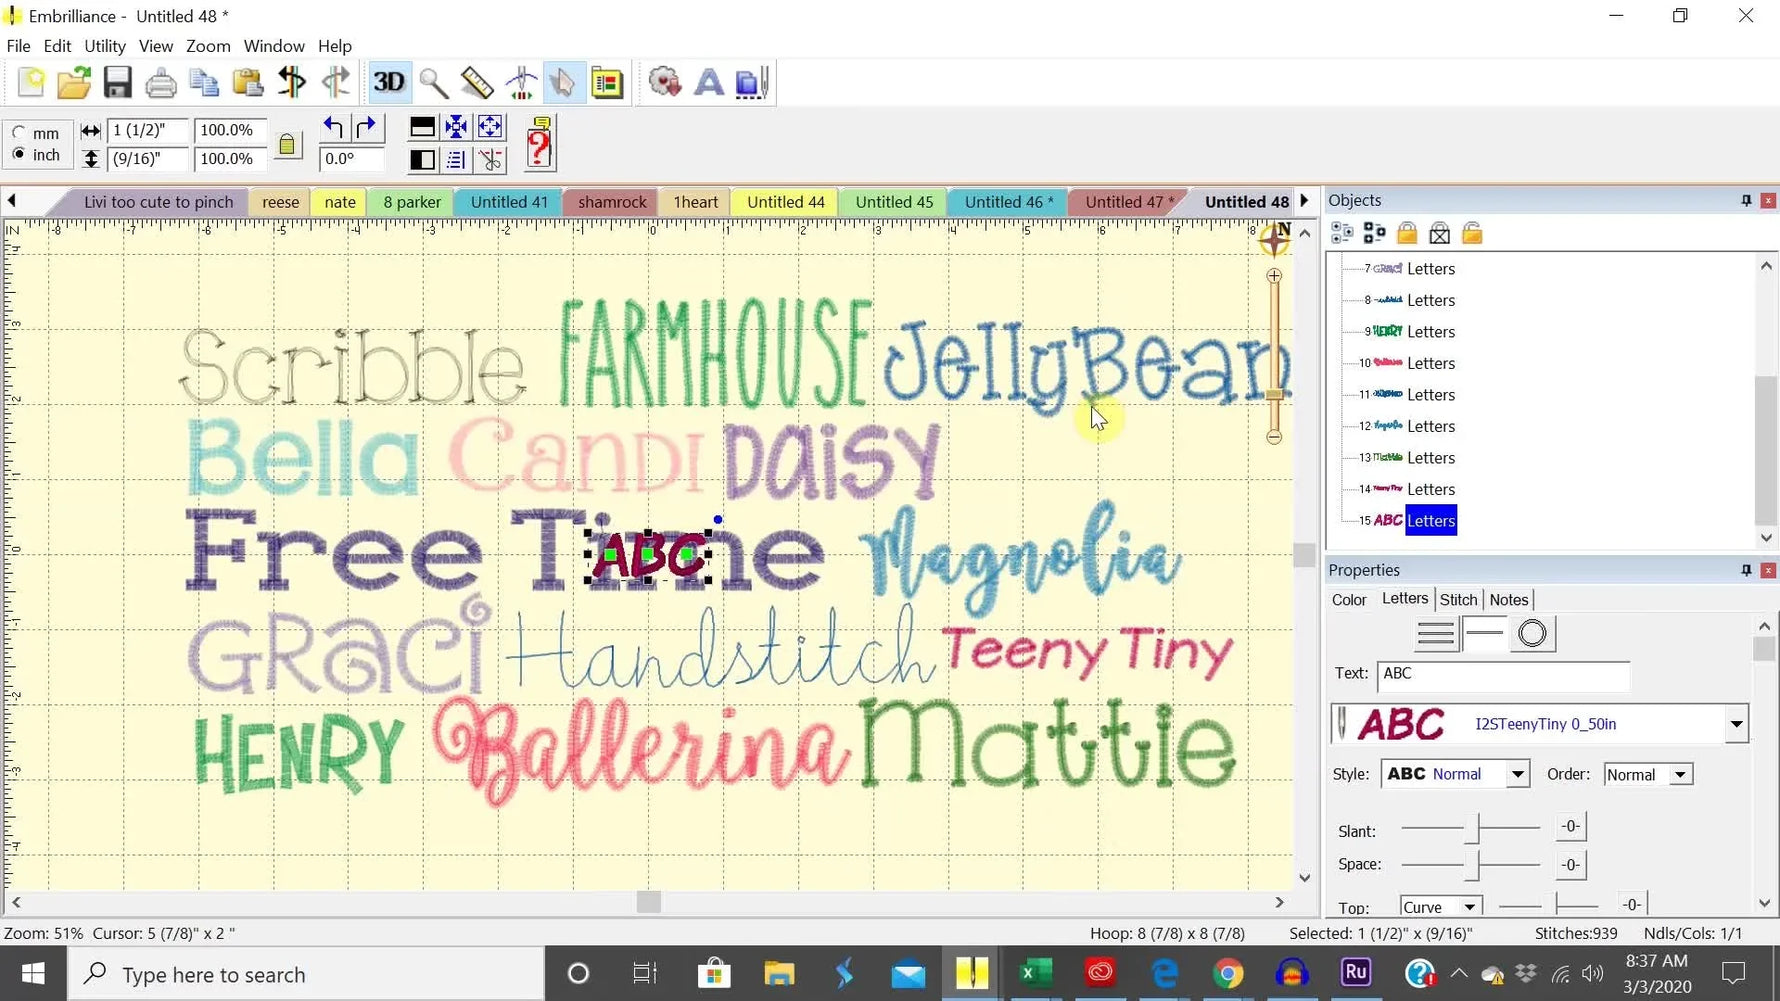Image resolution: width=1780 pixels, height=1001 pixels.
Task: Switch to the Untitled 44 tab
Action: (786, 202)
